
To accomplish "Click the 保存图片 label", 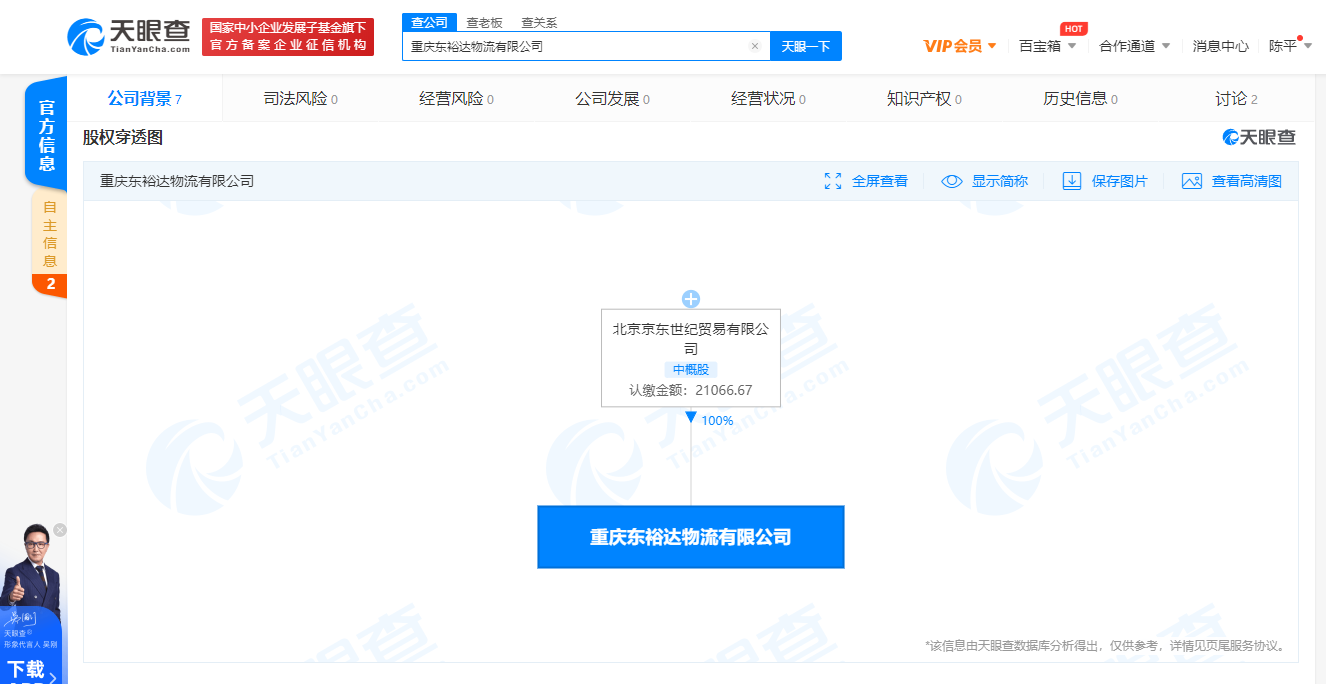I will coord(1120,181).
